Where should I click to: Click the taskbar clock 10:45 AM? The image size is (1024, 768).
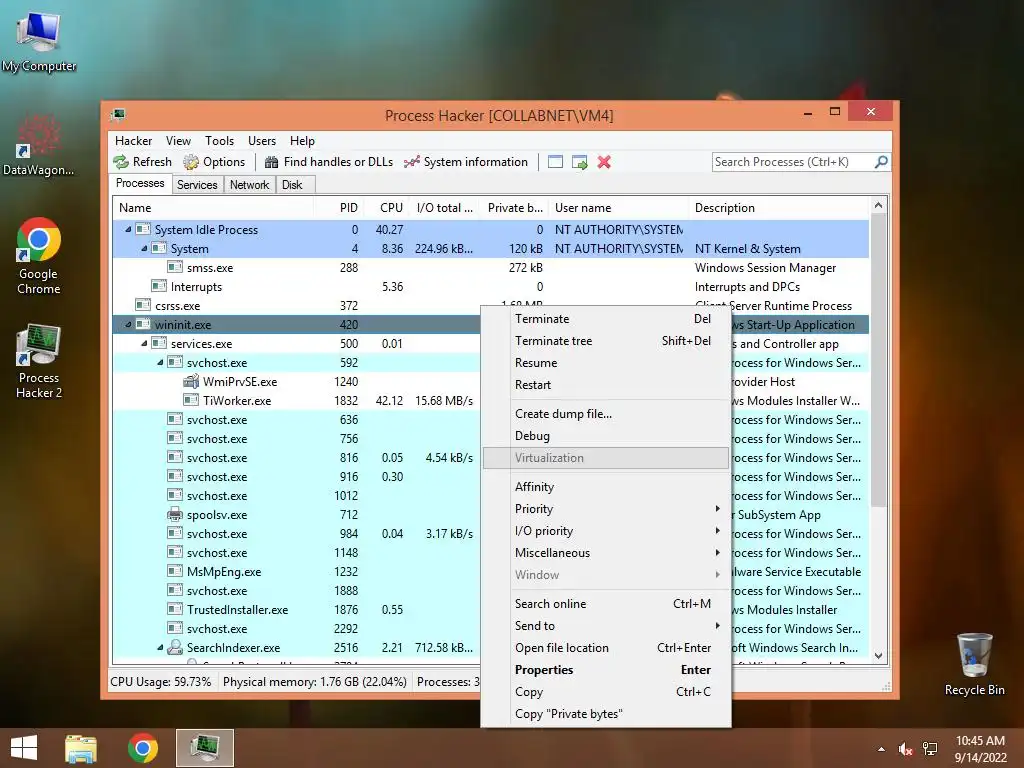tap(980, 741)
